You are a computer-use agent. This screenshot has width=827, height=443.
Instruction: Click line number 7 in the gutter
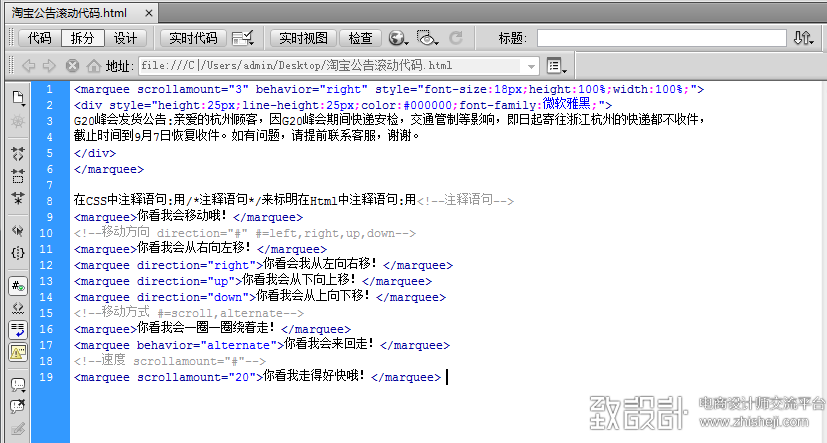coord(49,185)
